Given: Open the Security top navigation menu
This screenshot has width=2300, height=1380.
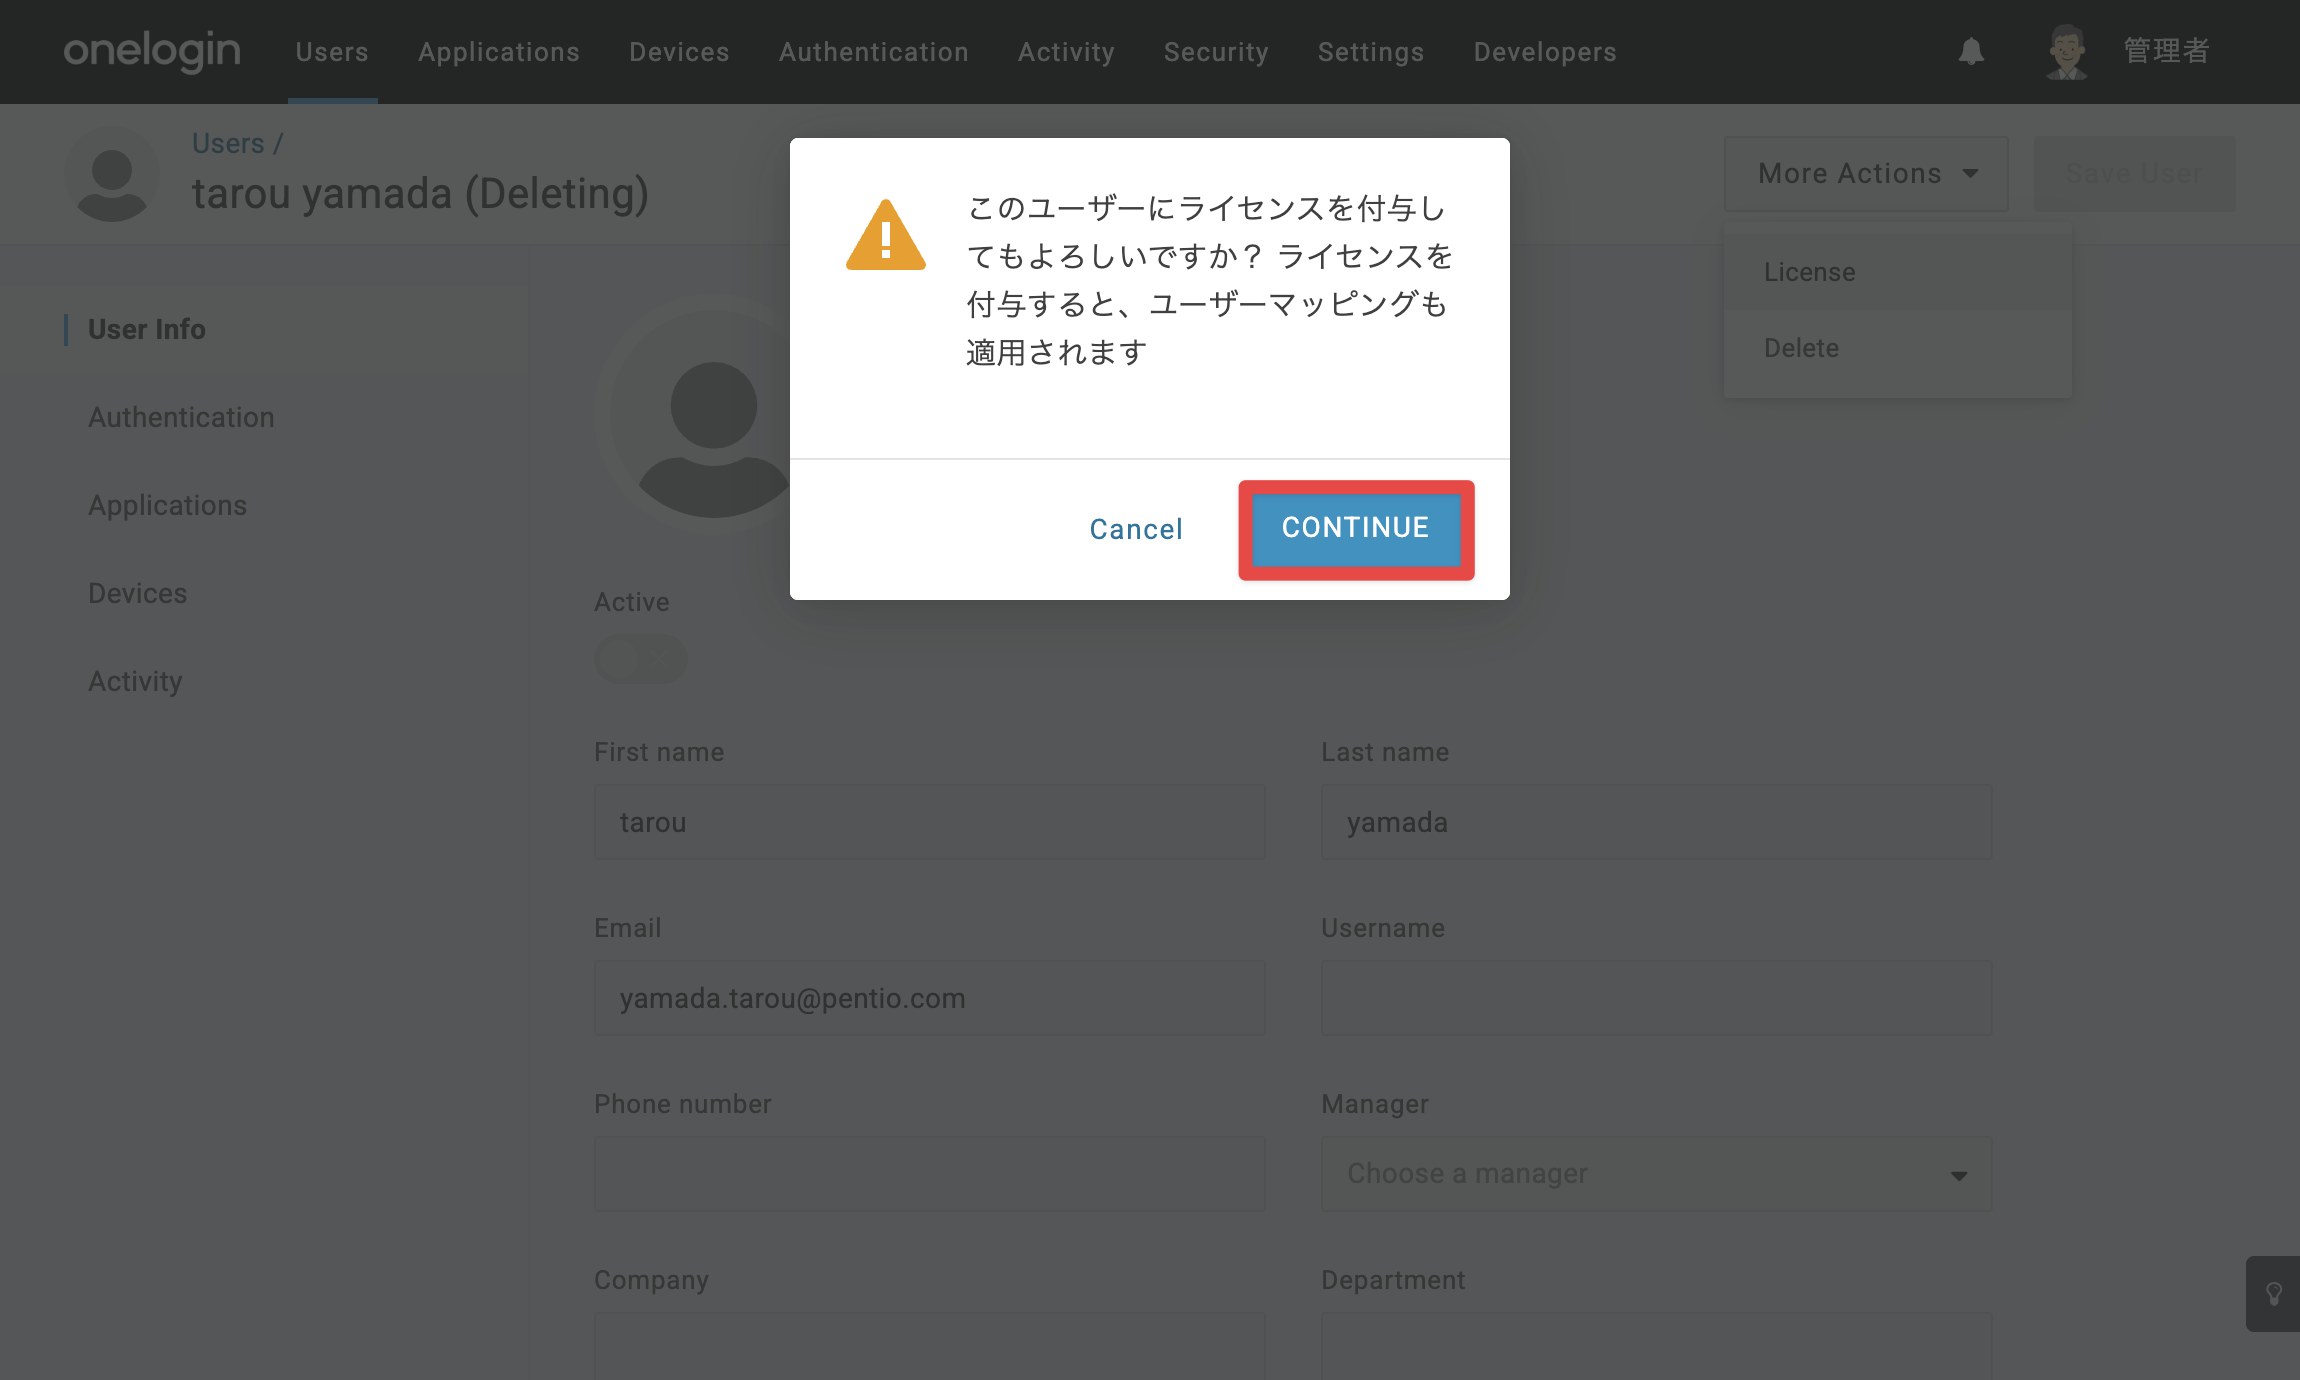Looking at the screenshot, I should click(x=1216, y=52).
